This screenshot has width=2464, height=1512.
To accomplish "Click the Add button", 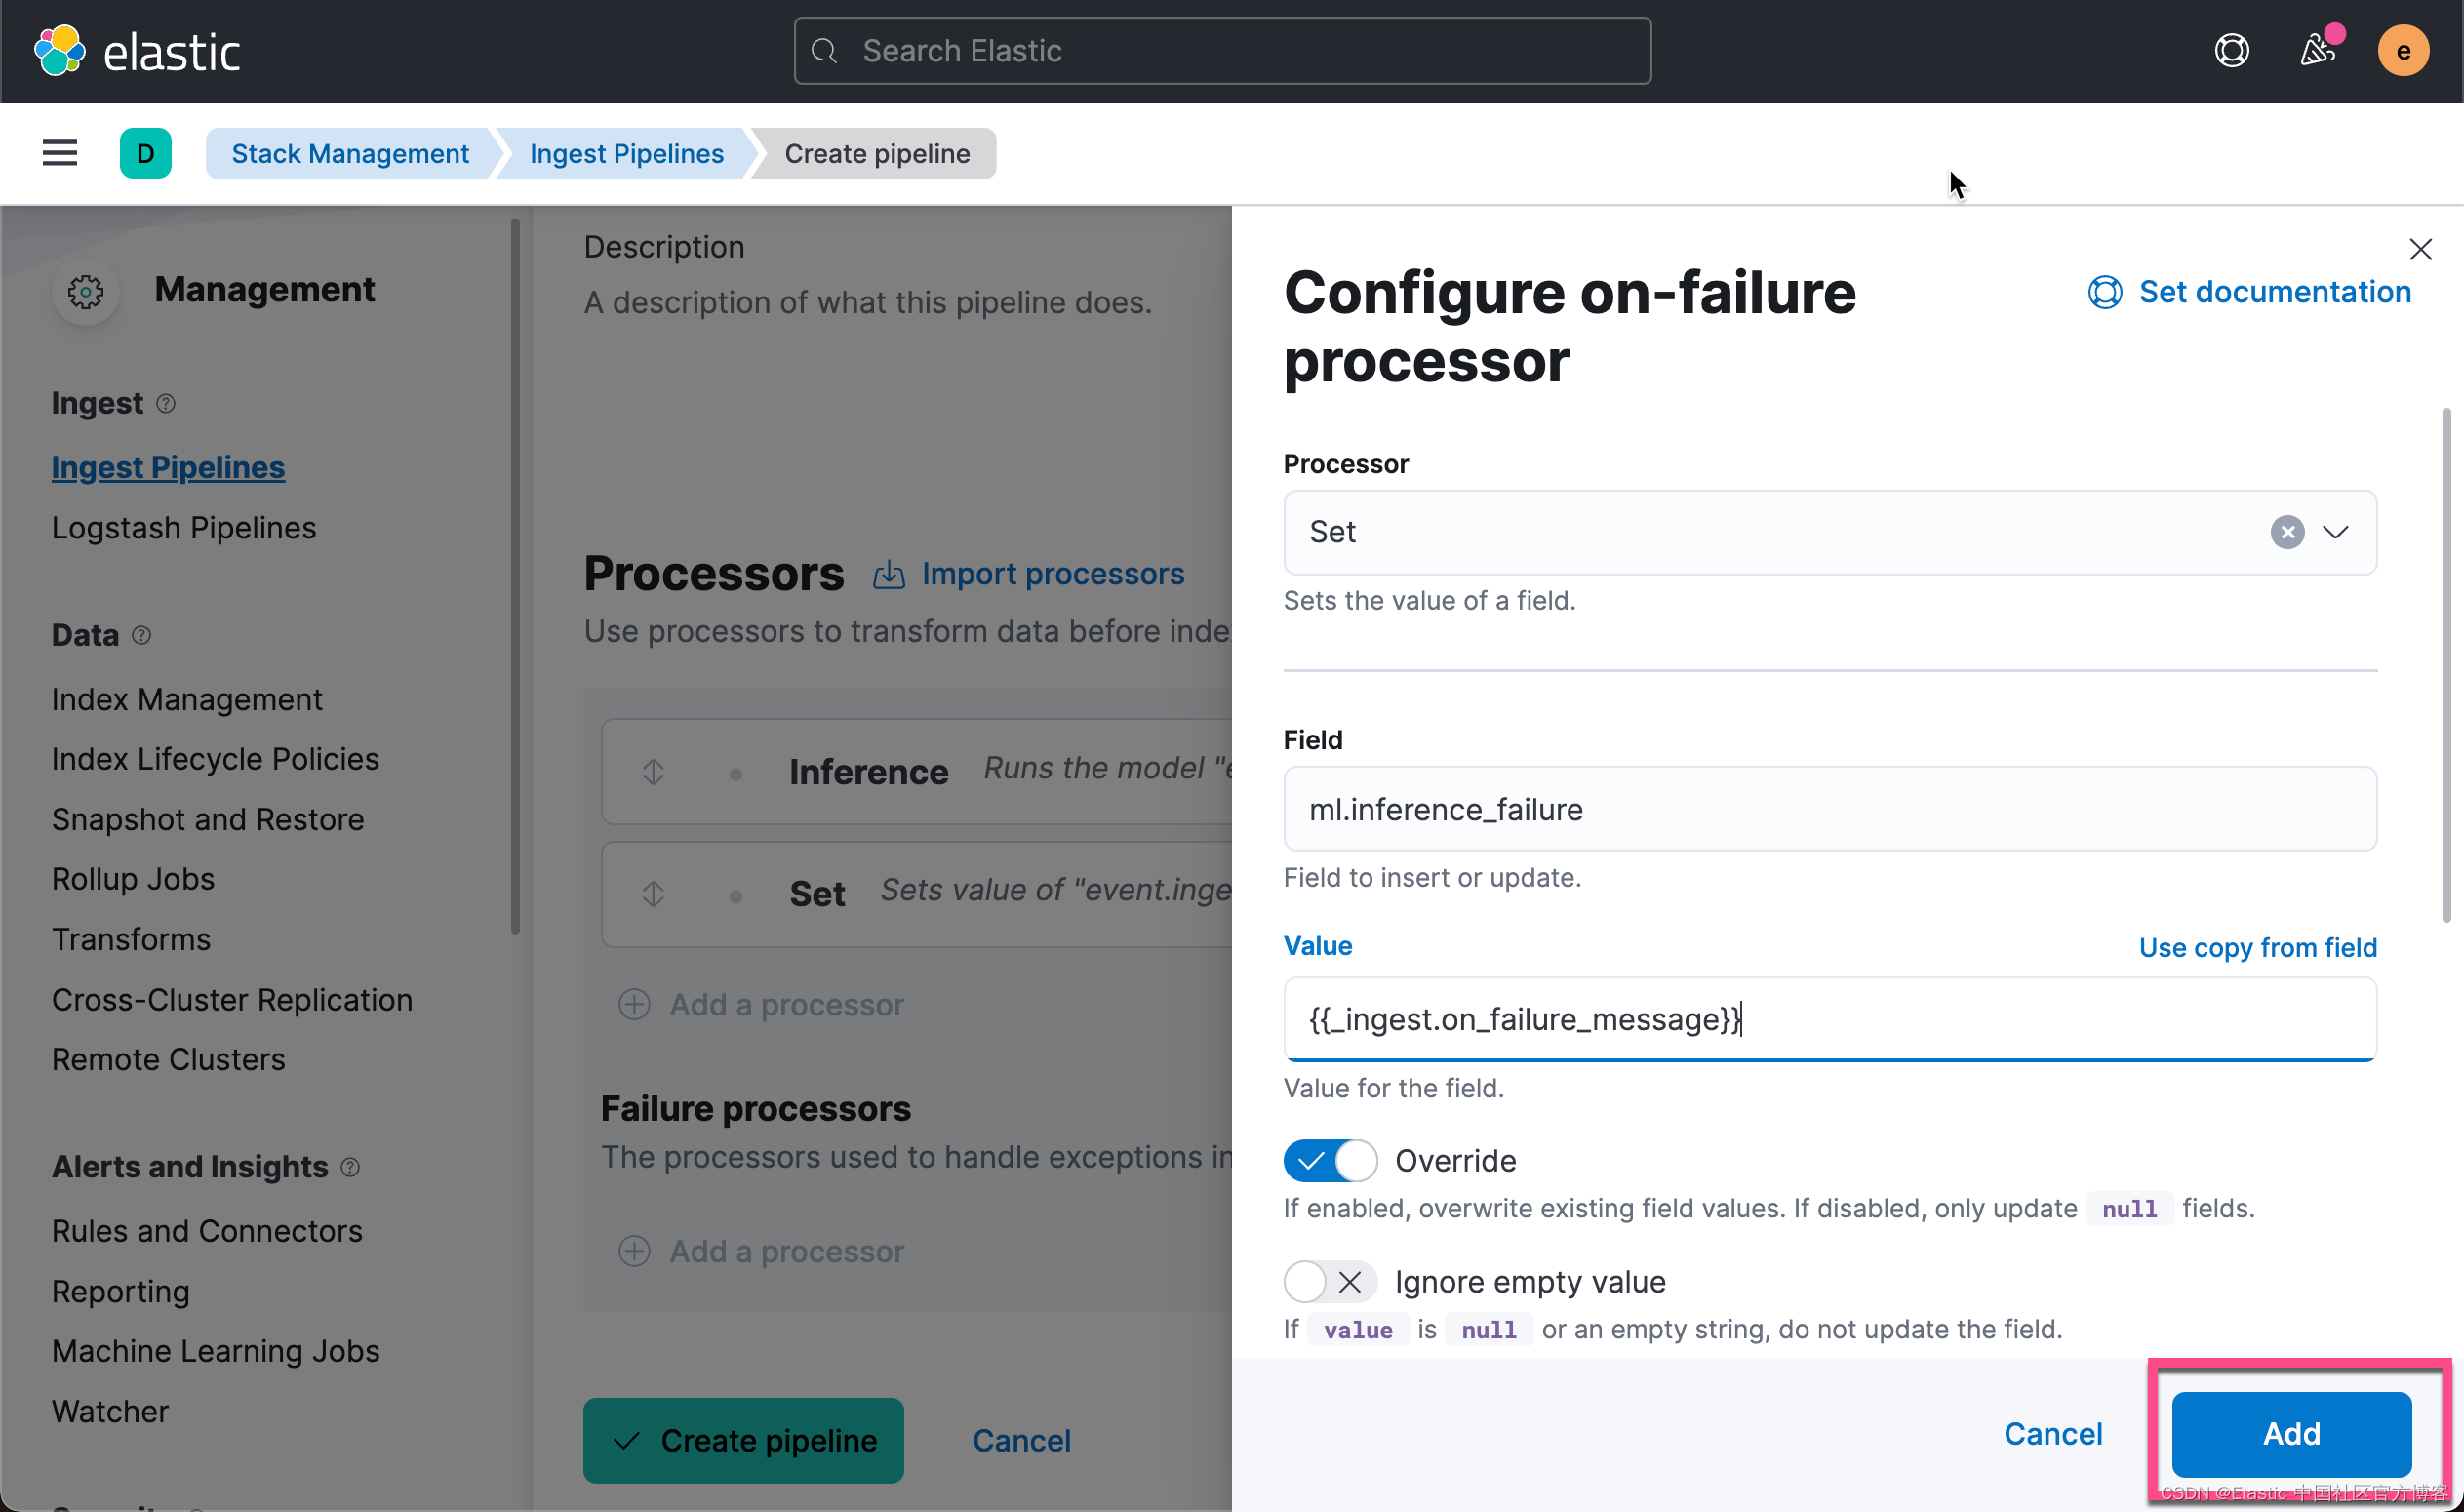I will 2290,1433.
